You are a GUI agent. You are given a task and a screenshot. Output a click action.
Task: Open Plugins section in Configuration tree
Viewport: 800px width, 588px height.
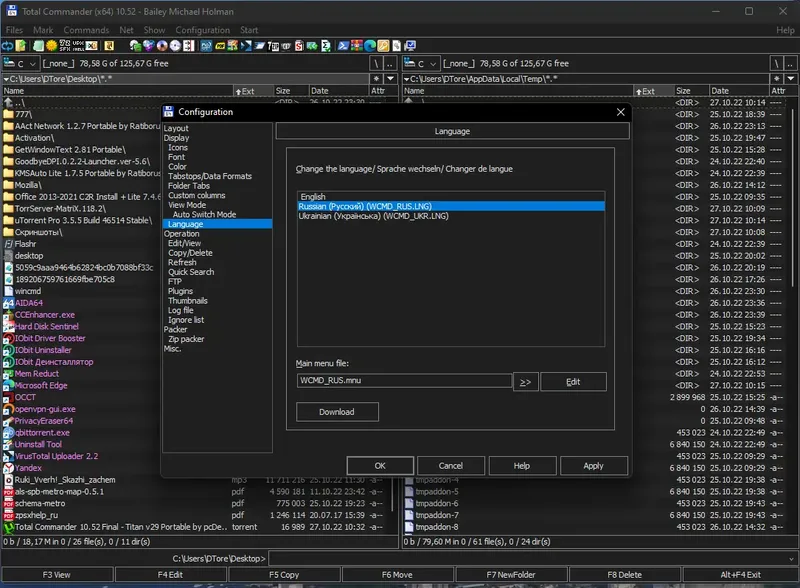[181, 291]
